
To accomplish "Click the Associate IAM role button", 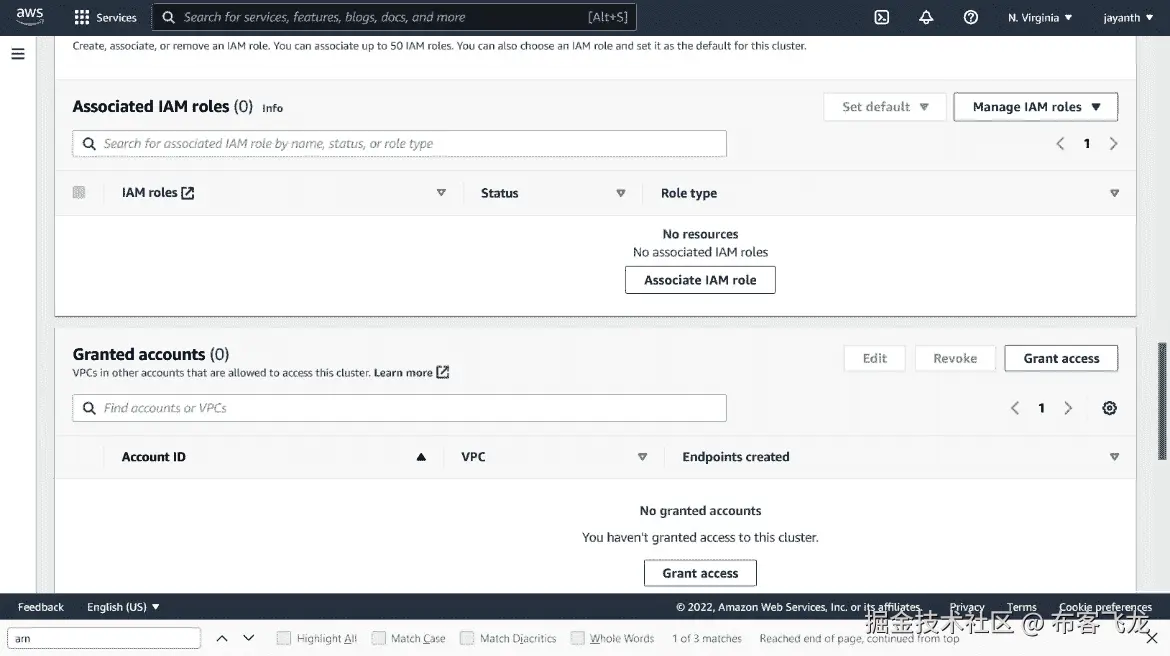I will pyautogui.click(x=700, y=279).
